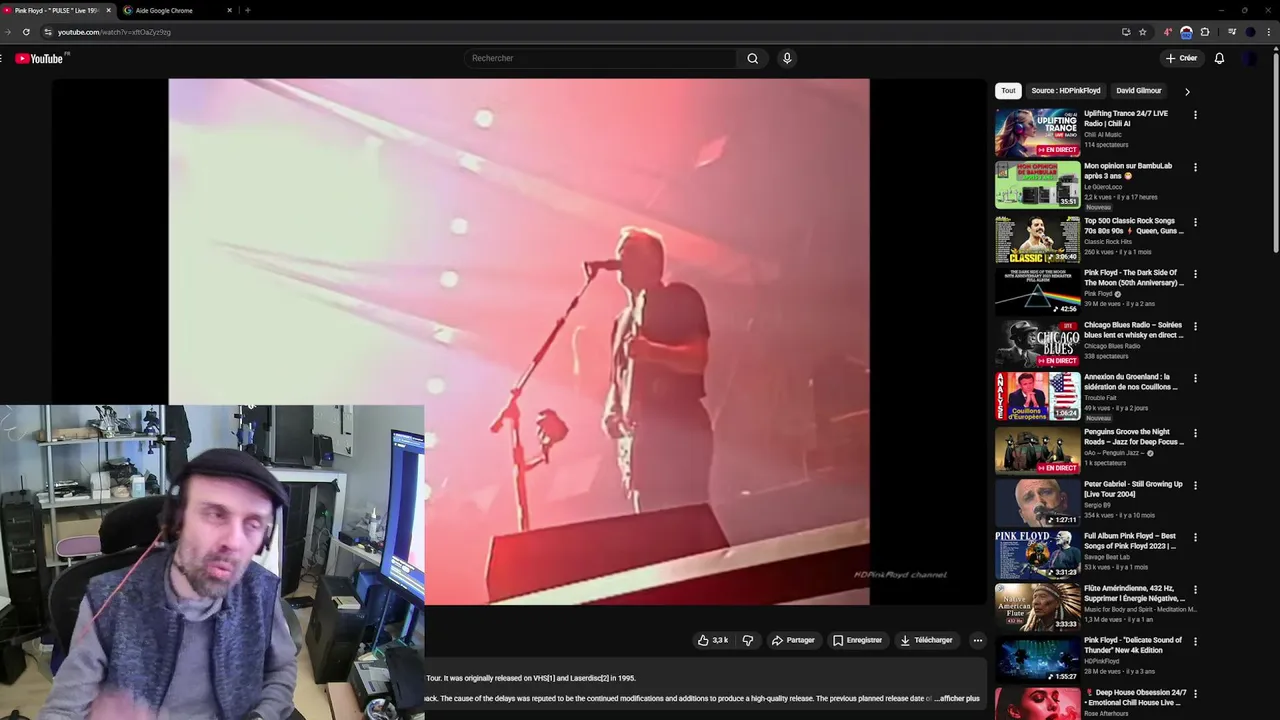Open options for Flûte Amérindienne video
This screenshot has height=720, width=1280.
point(1195,589)
